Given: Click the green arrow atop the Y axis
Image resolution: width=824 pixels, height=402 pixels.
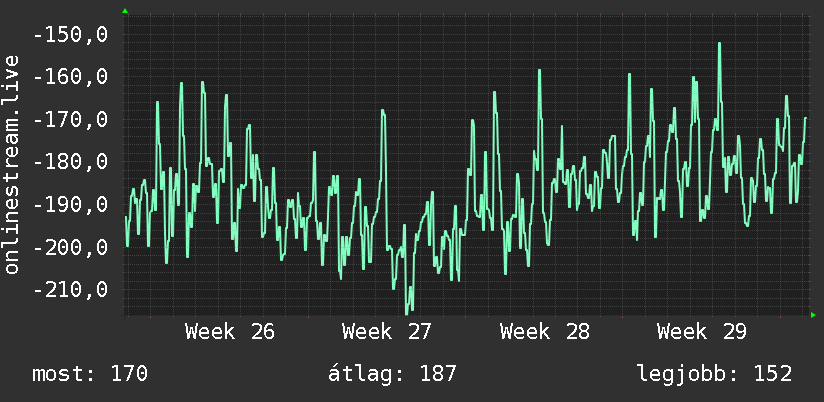Looking at the screenshot, I should click(125, 11).
